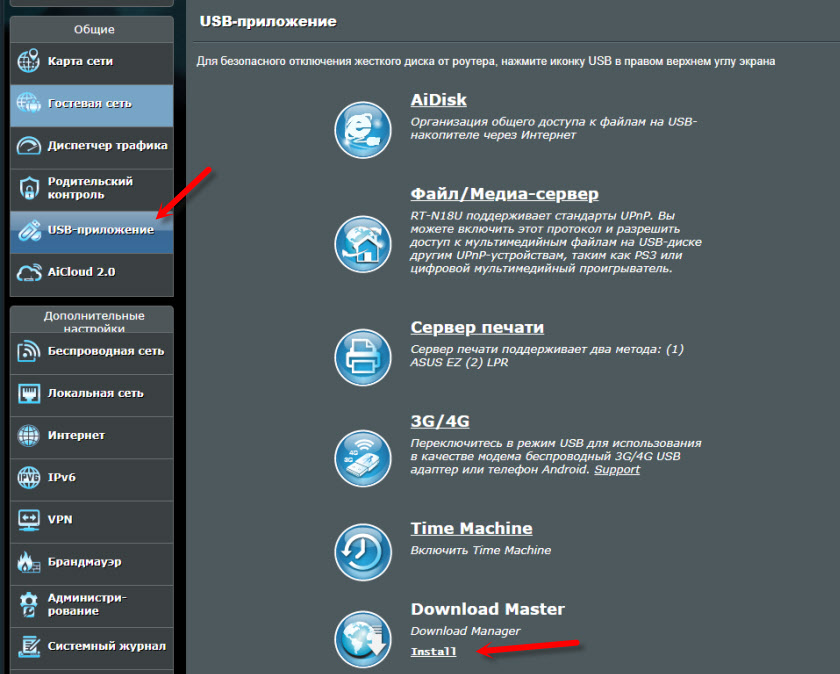Open IPv6 settings
This screenshot has width=840, height=674.
pyautogui.click(x=92, y=478)
